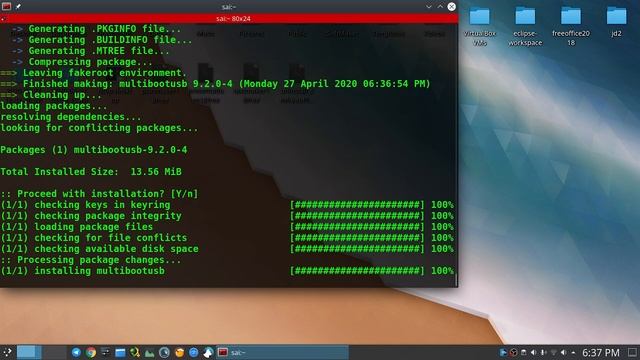This screenshot has height=360, width=640.
Task: Click the progress bar beside 'installing multibootusb'
Action: click(x=357, y=271)
